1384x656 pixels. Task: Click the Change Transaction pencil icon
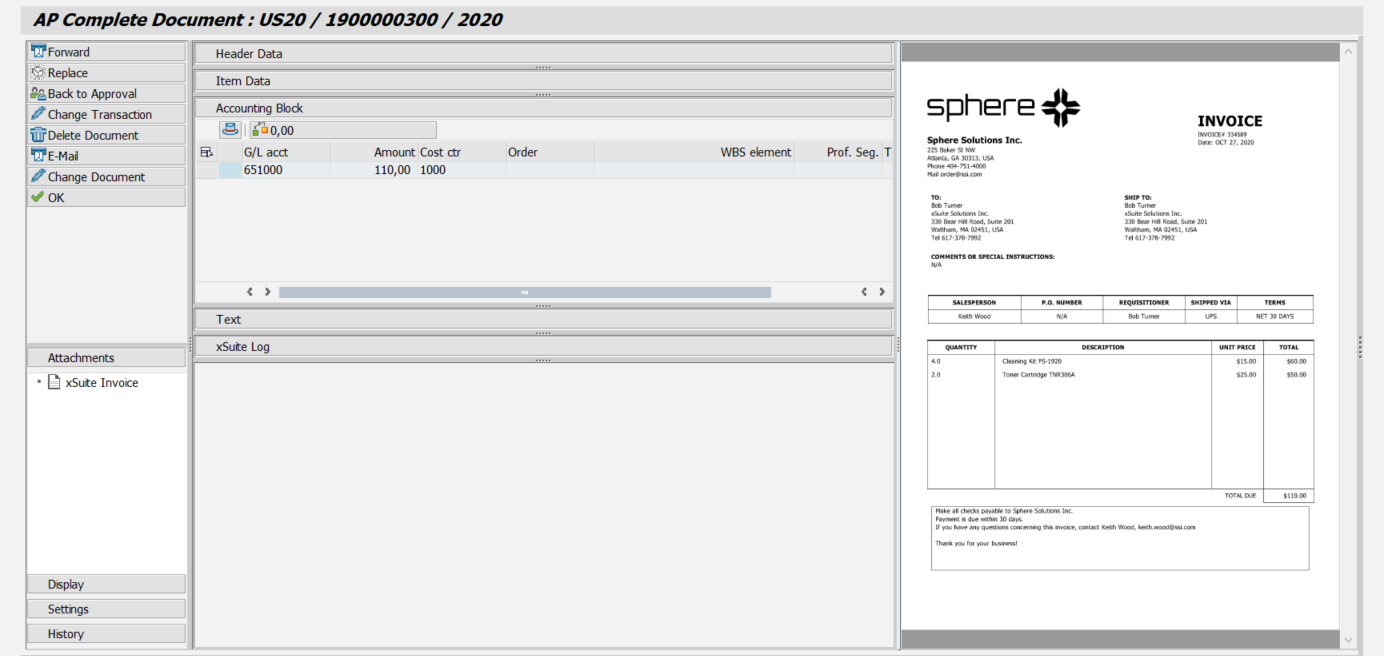[39, 114]
